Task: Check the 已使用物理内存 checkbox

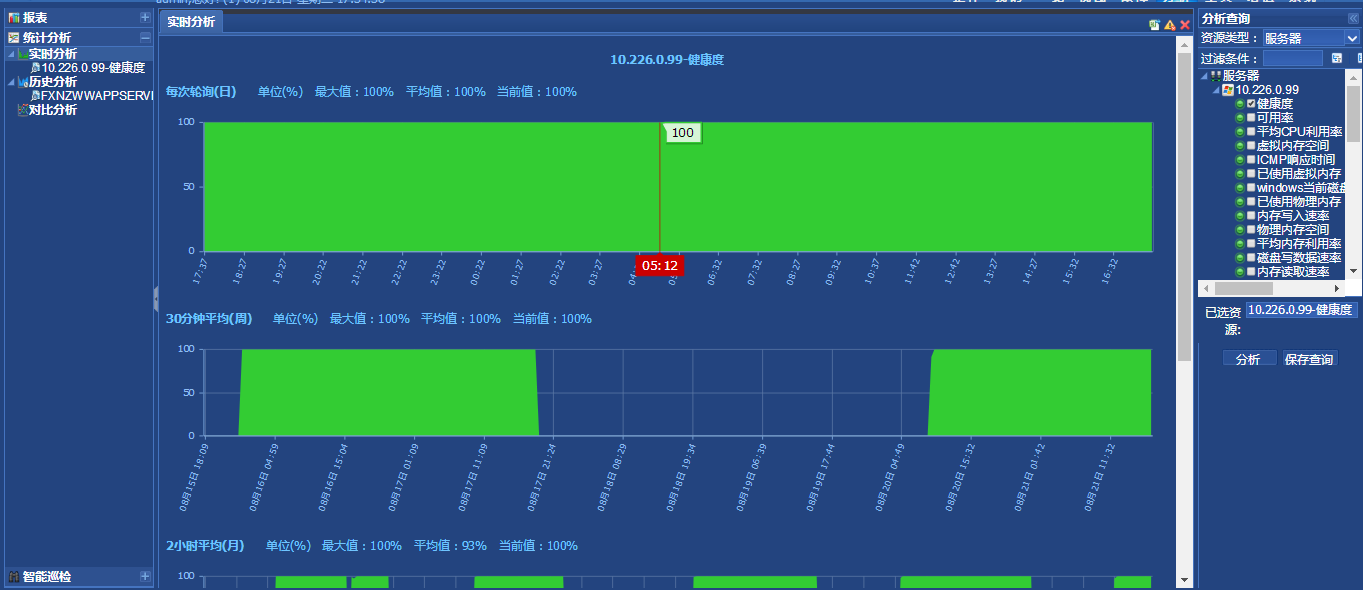Action: click(x=1251, y=201)
